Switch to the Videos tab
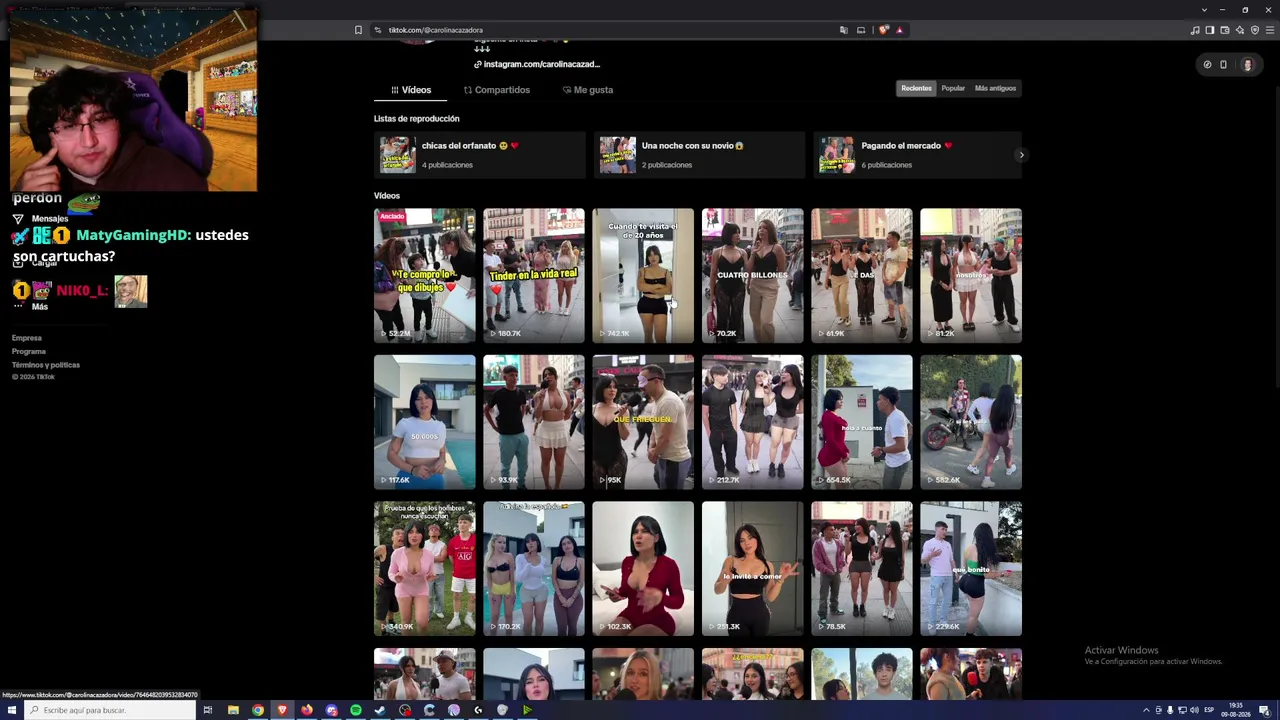The image size is (1280, 720). tap(411, 90)
